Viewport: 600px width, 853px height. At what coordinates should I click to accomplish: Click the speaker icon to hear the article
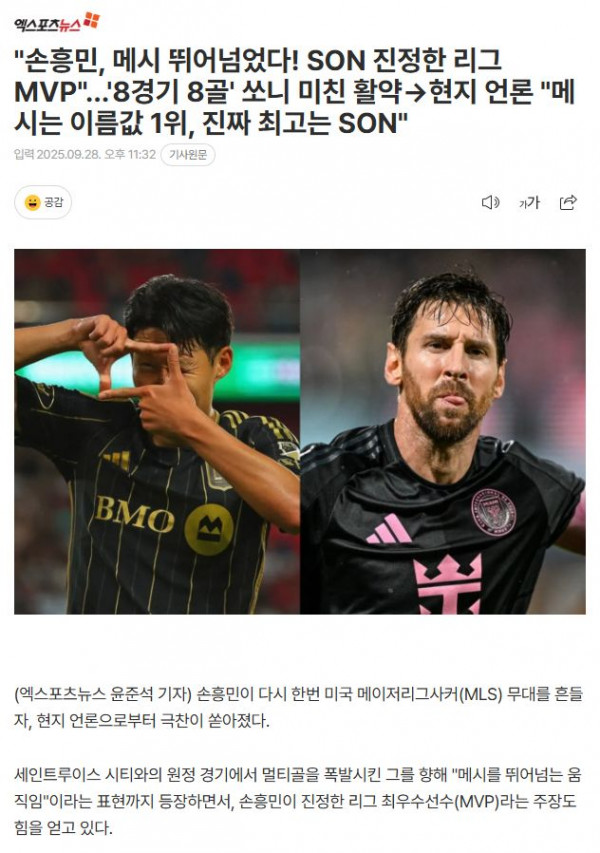(x=490, y=202)
